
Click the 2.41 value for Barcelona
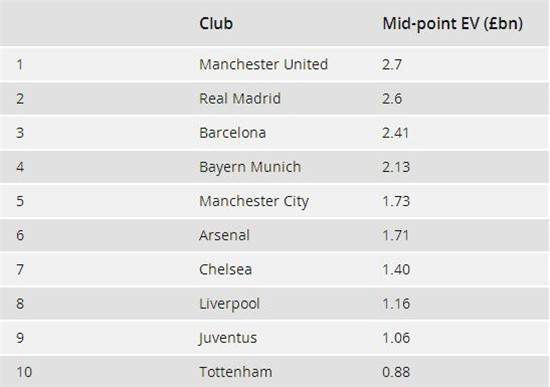(396, 133)
